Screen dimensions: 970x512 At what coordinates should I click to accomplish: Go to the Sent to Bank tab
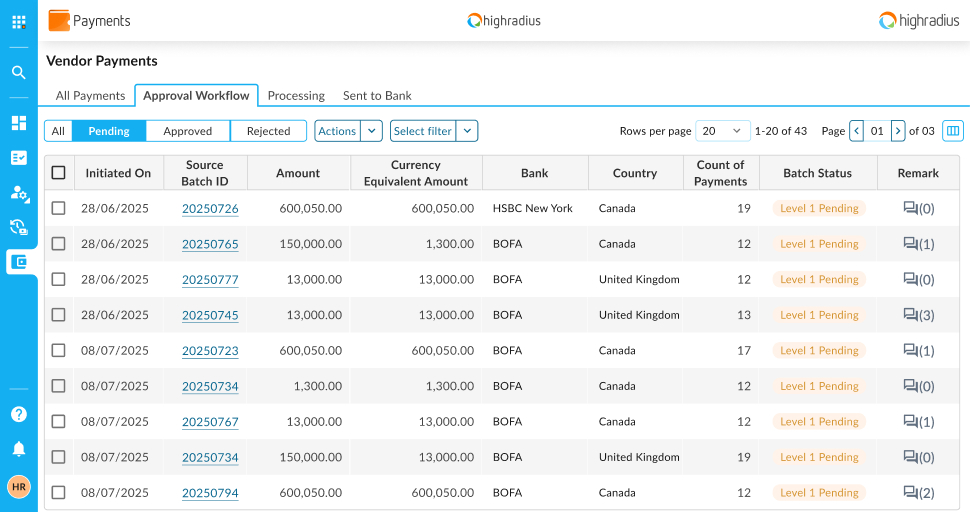tap(377, 96)
